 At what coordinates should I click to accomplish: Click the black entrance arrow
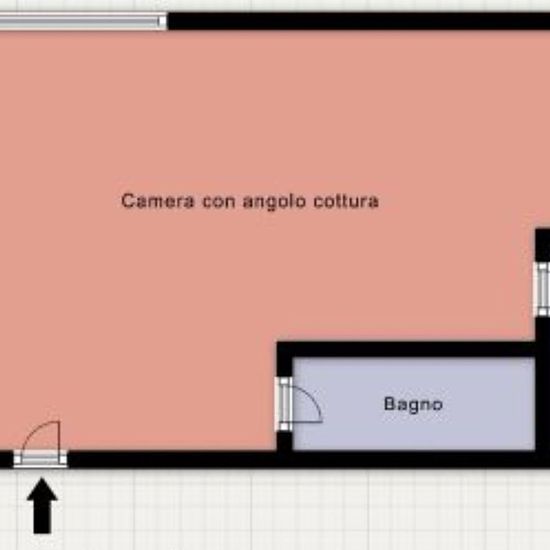pos(42,505)
